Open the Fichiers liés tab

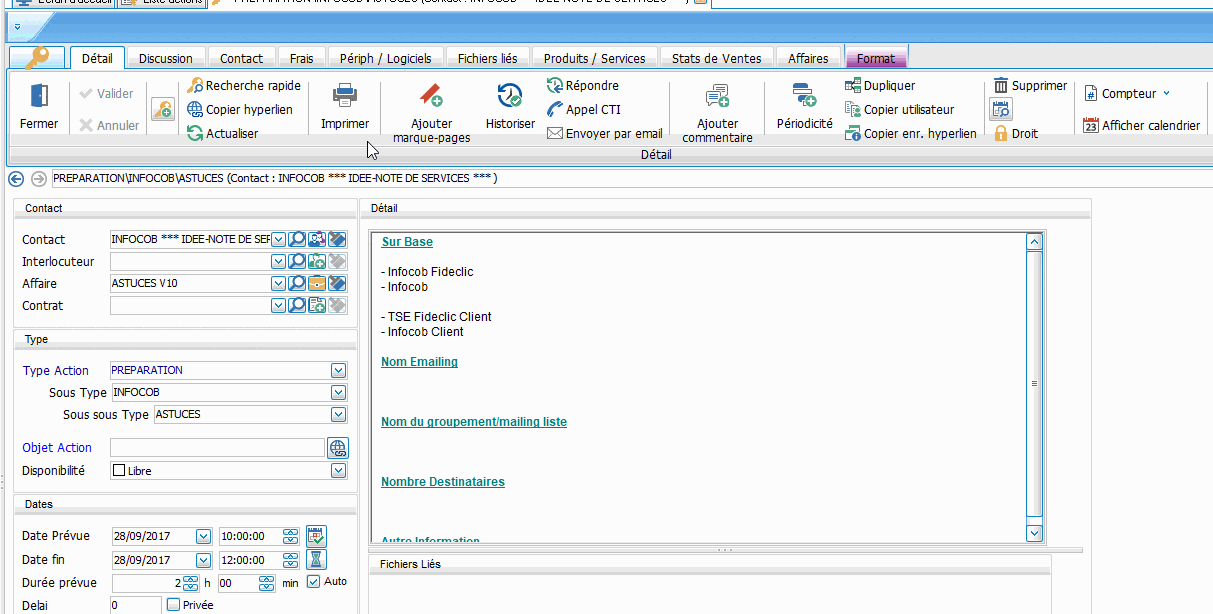pyautogui.click(x=487, y=59)
